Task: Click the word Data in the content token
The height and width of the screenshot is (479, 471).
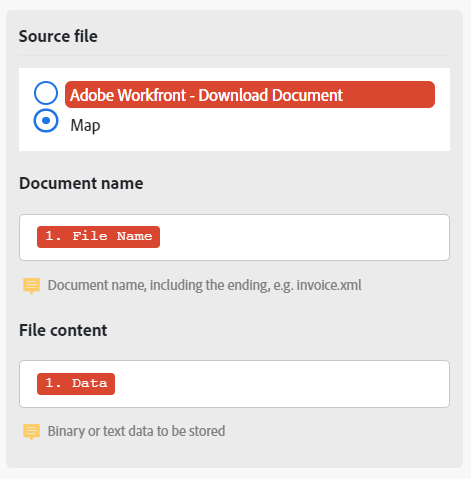Action: pos(90,383)
